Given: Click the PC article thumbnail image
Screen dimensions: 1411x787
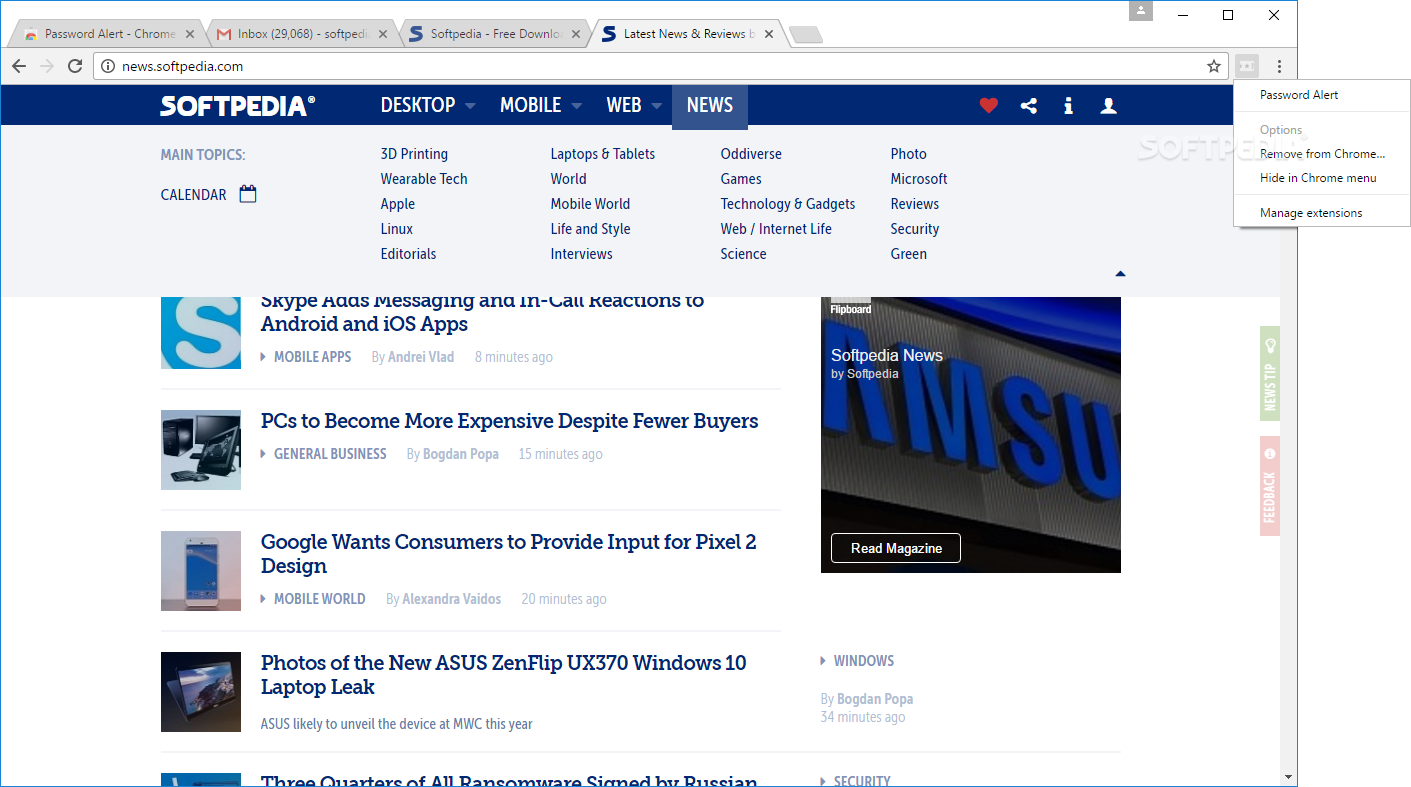Looking at the screenshot, I should 201,450.
